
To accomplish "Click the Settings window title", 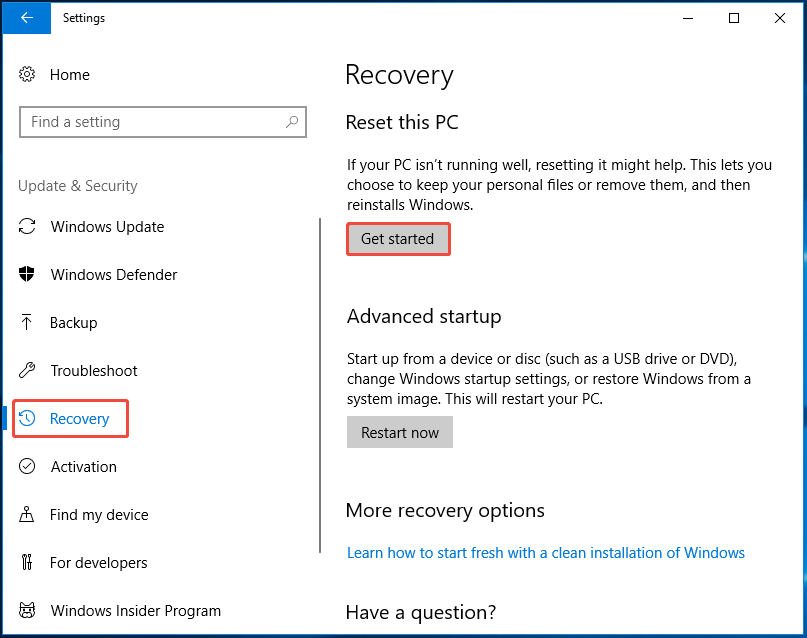I will [x=83, y=18].
